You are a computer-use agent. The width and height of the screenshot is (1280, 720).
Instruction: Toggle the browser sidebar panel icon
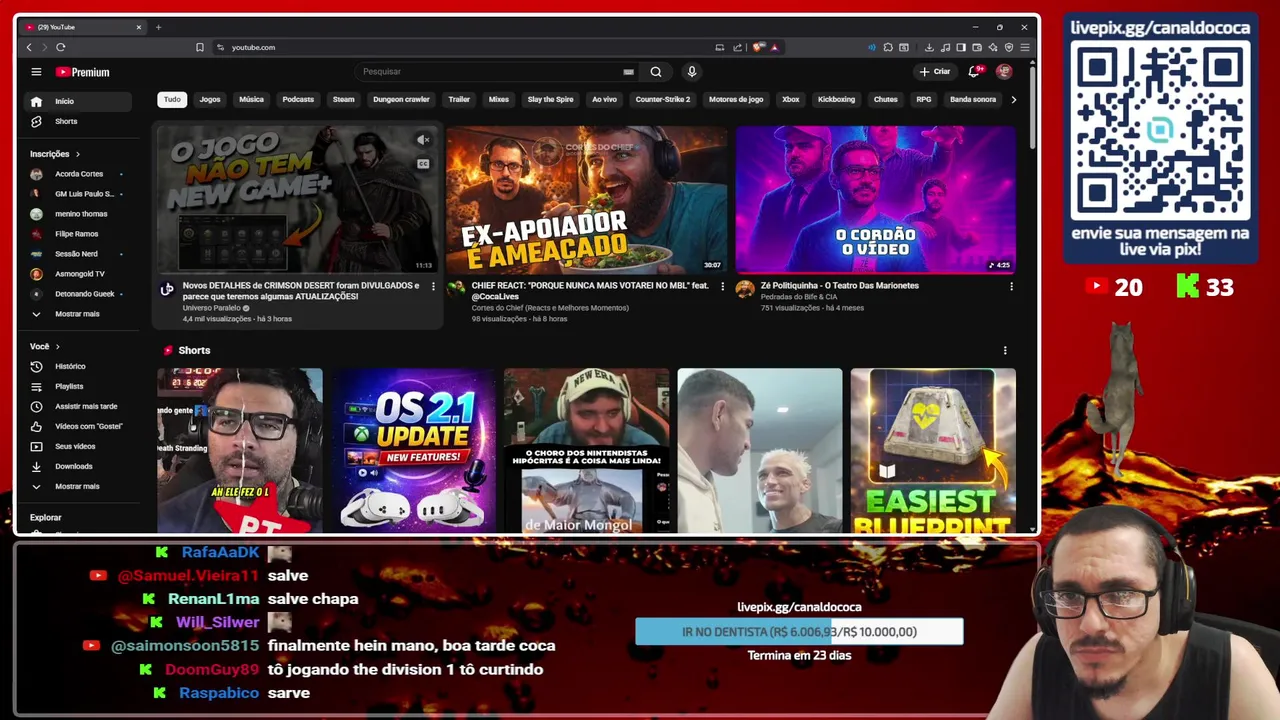pyautogui.click(x=961, y=47)
